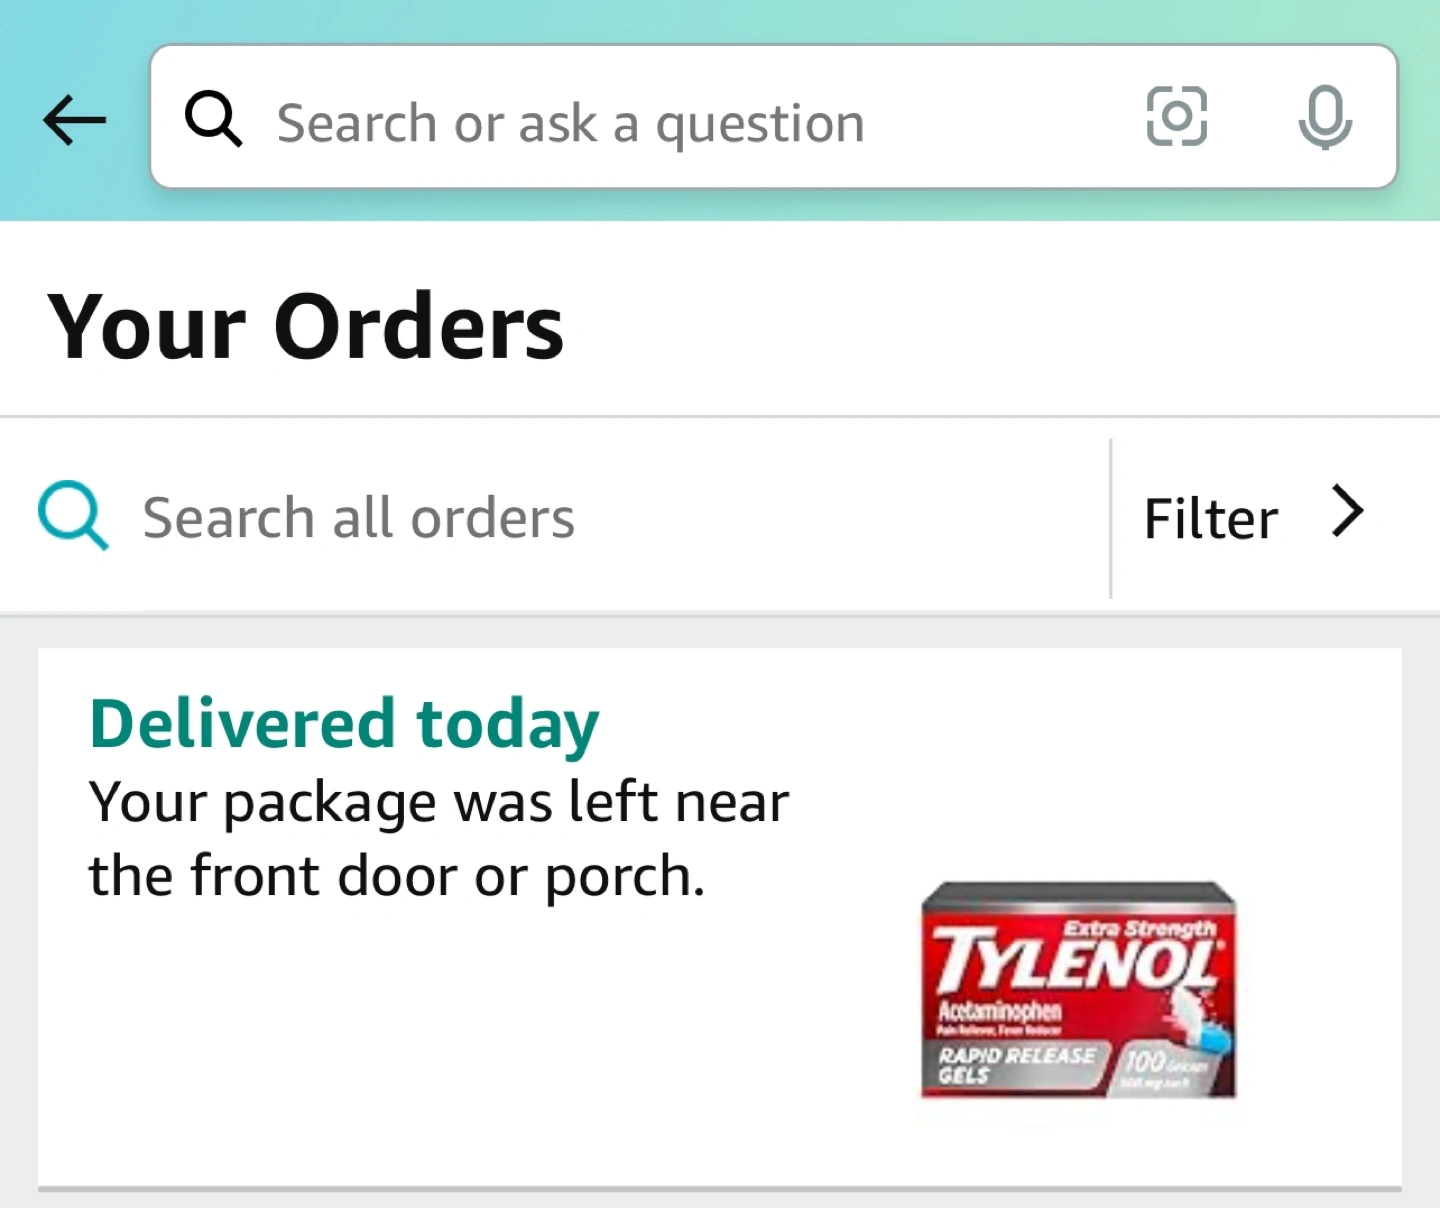Expand Filter using the chevron arrow
Viewport: 1440px width, 1208px height.
pos(1348,512)
